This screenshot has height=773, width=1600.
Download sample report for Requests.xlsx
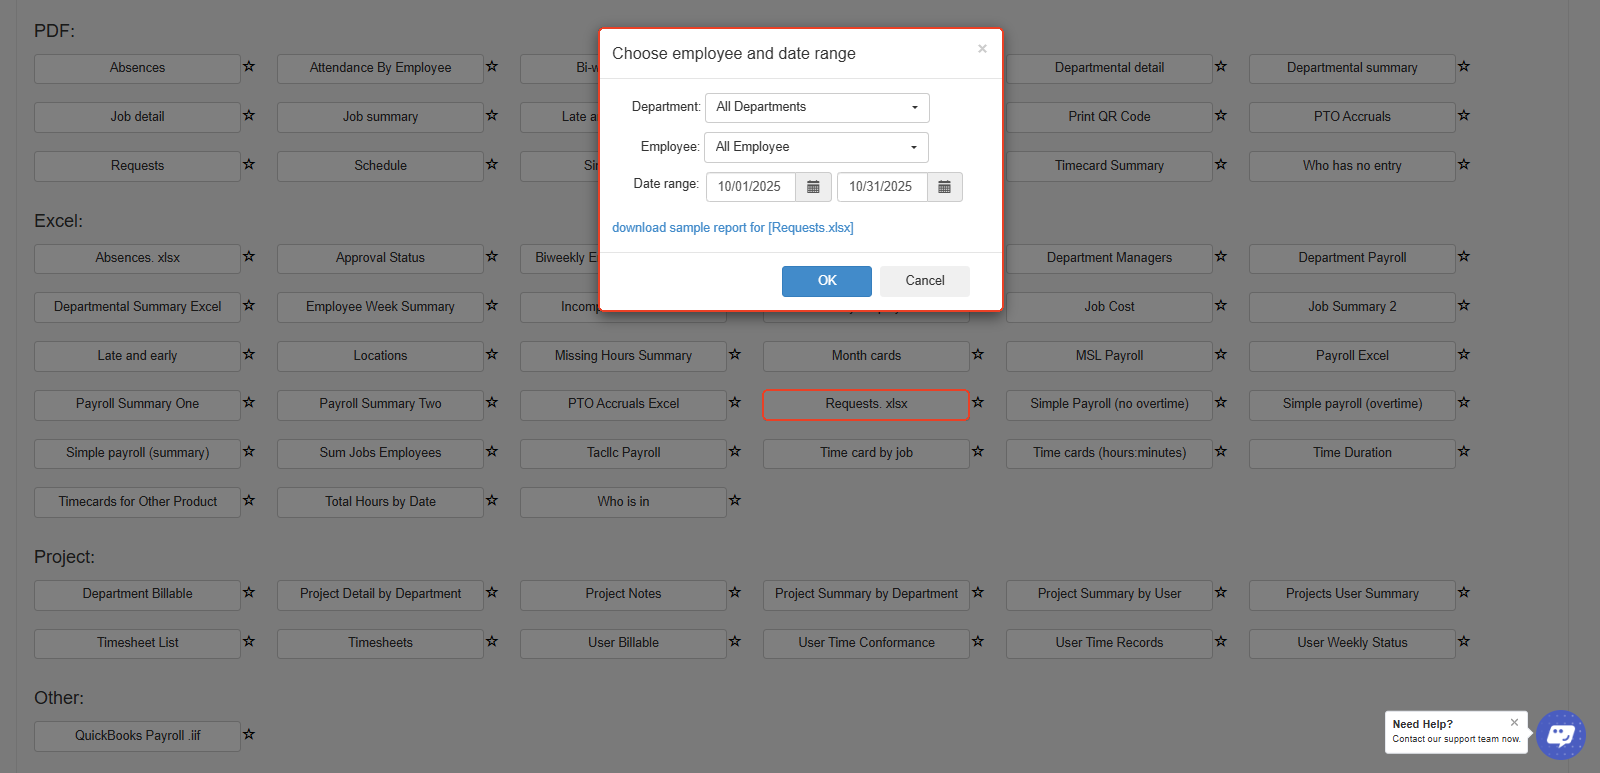[x=732, y=228]
